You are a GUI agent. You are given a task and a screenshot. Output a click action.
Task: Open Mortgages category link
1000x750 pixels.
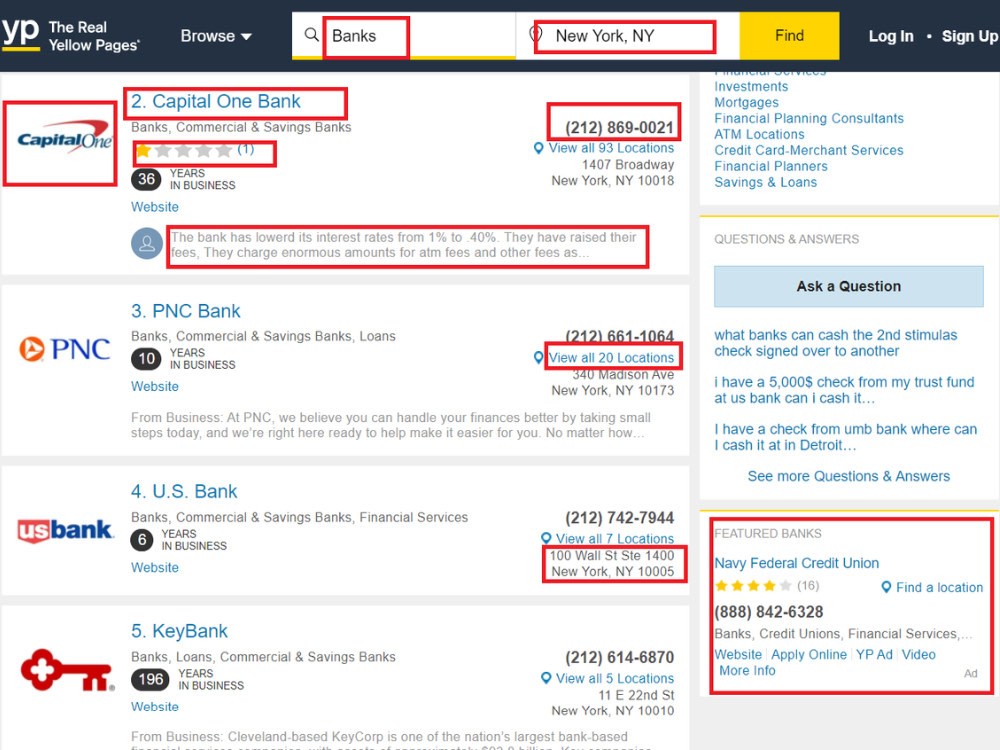click(746, 102)
